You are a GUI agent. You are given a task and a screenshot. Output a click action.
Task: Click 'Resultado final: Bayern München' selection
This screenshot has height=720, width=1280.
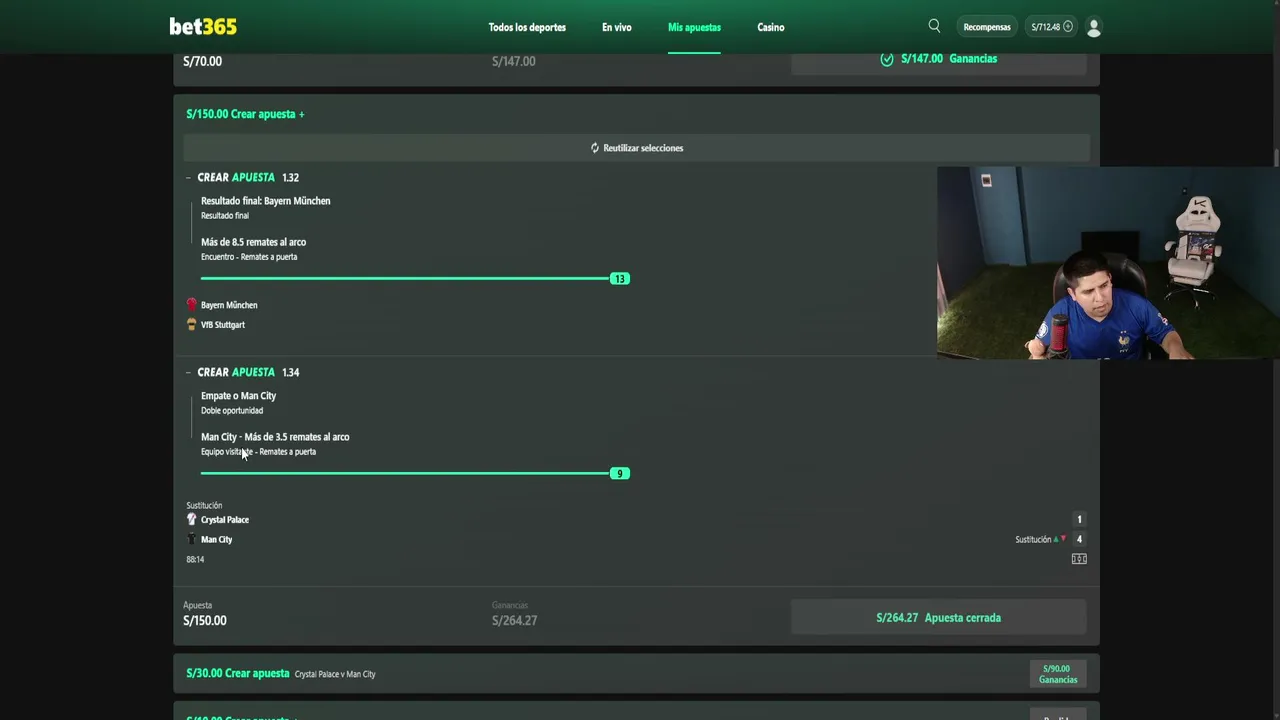tap(265, 201)
